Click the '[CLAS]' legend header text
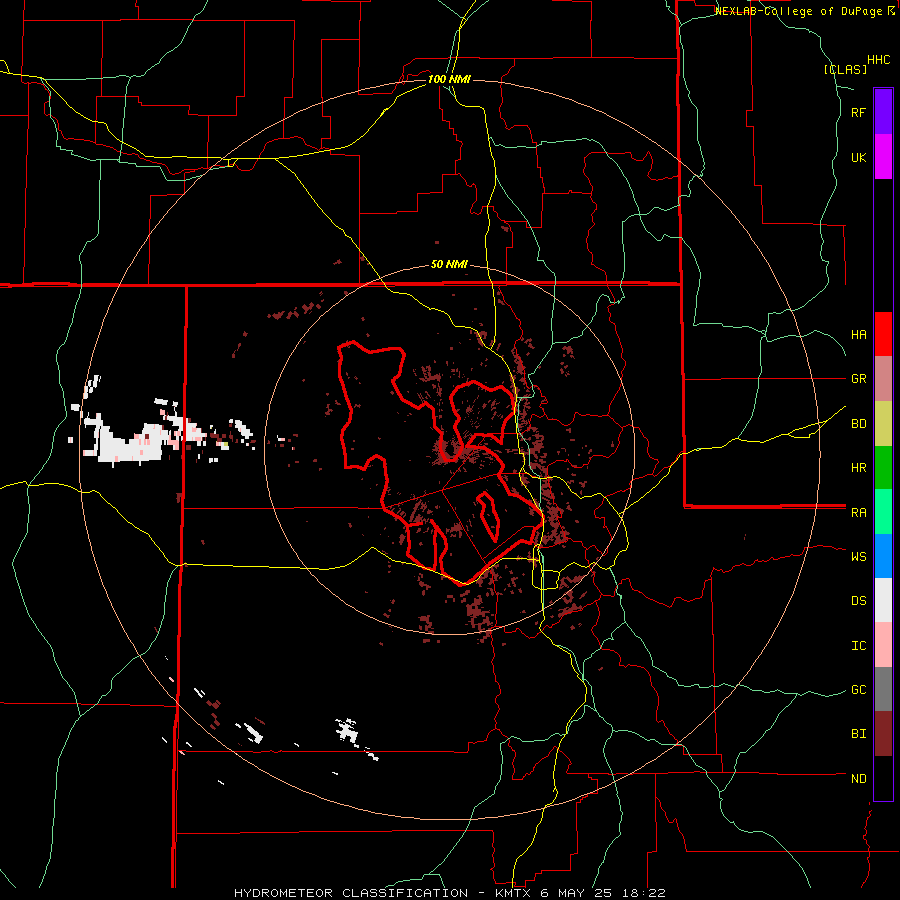This screenshot has height=900, width=900. (845, 70)
